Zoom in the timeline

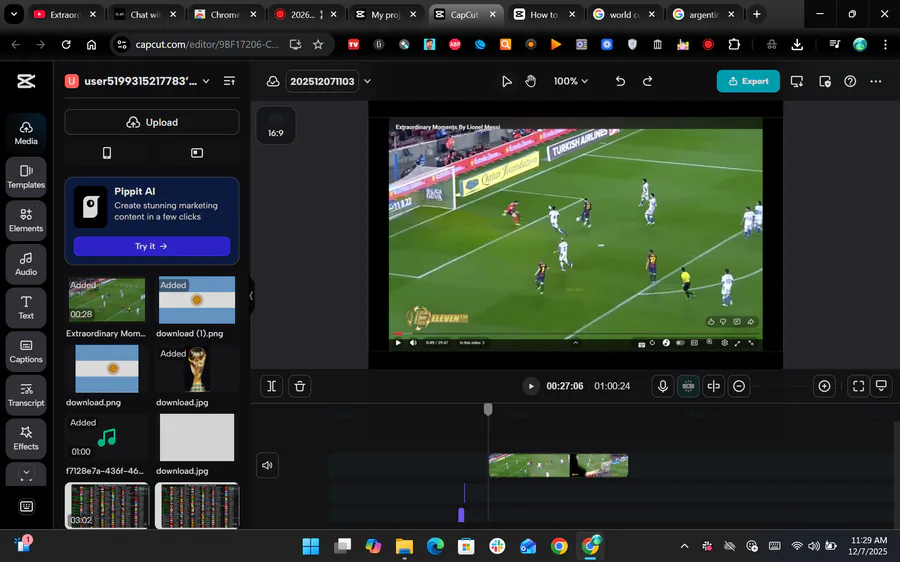point(824,386)
